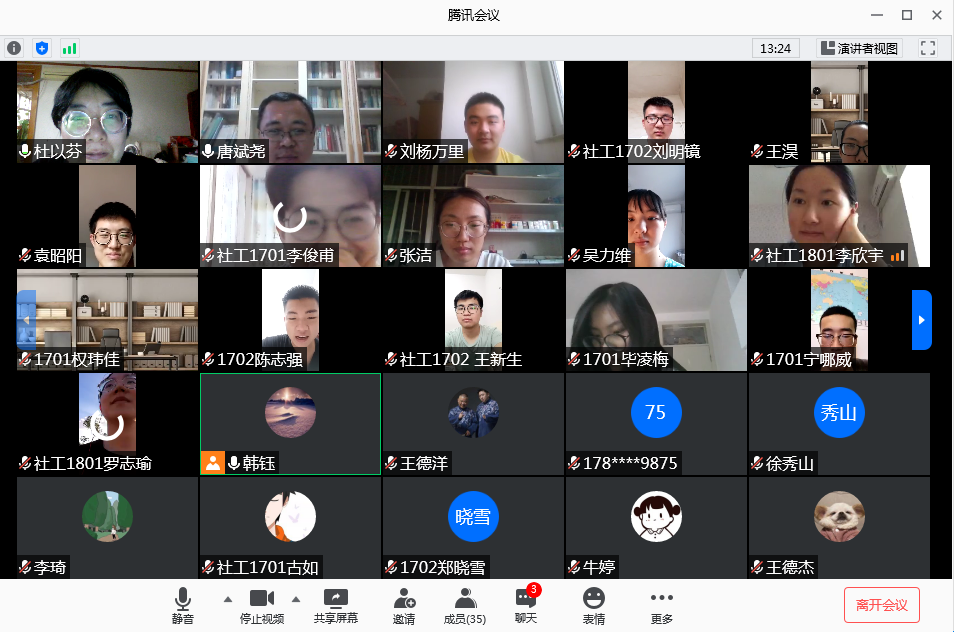Click the red 离开会议 leave button
Viewport: 954px width, 632px height.
(x=881, y=605)
